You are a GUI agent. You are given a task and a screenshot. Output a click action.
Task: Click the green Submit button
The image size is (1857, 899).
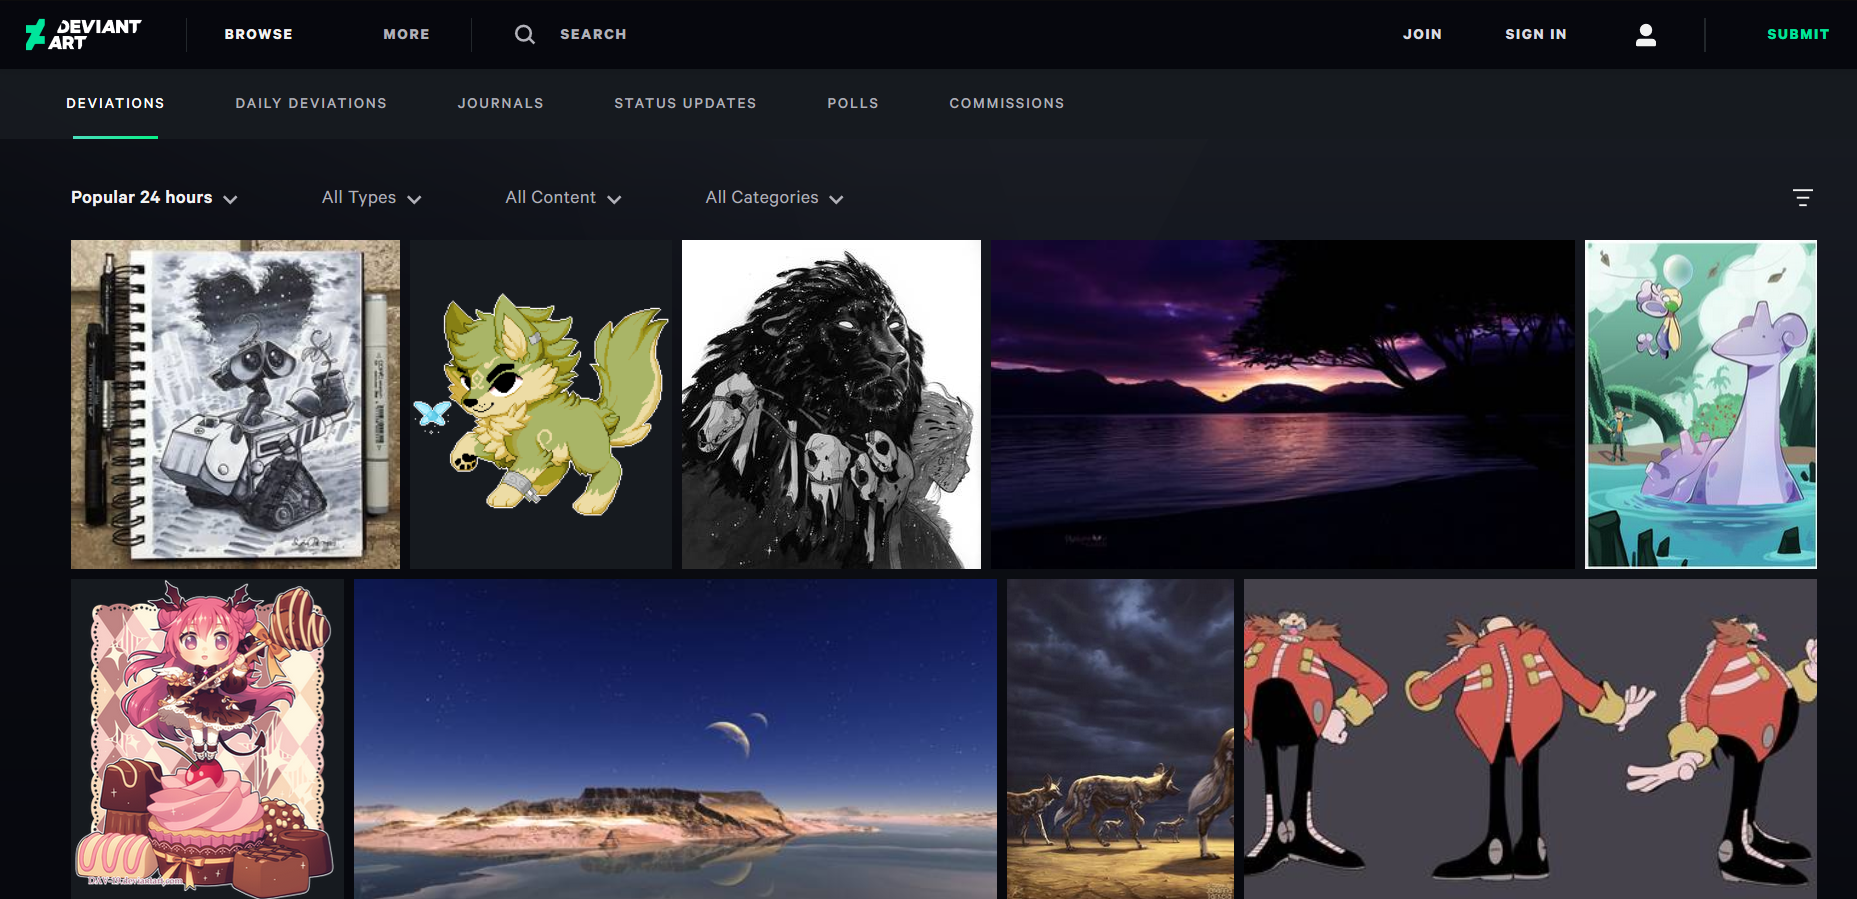point(1798,34)
